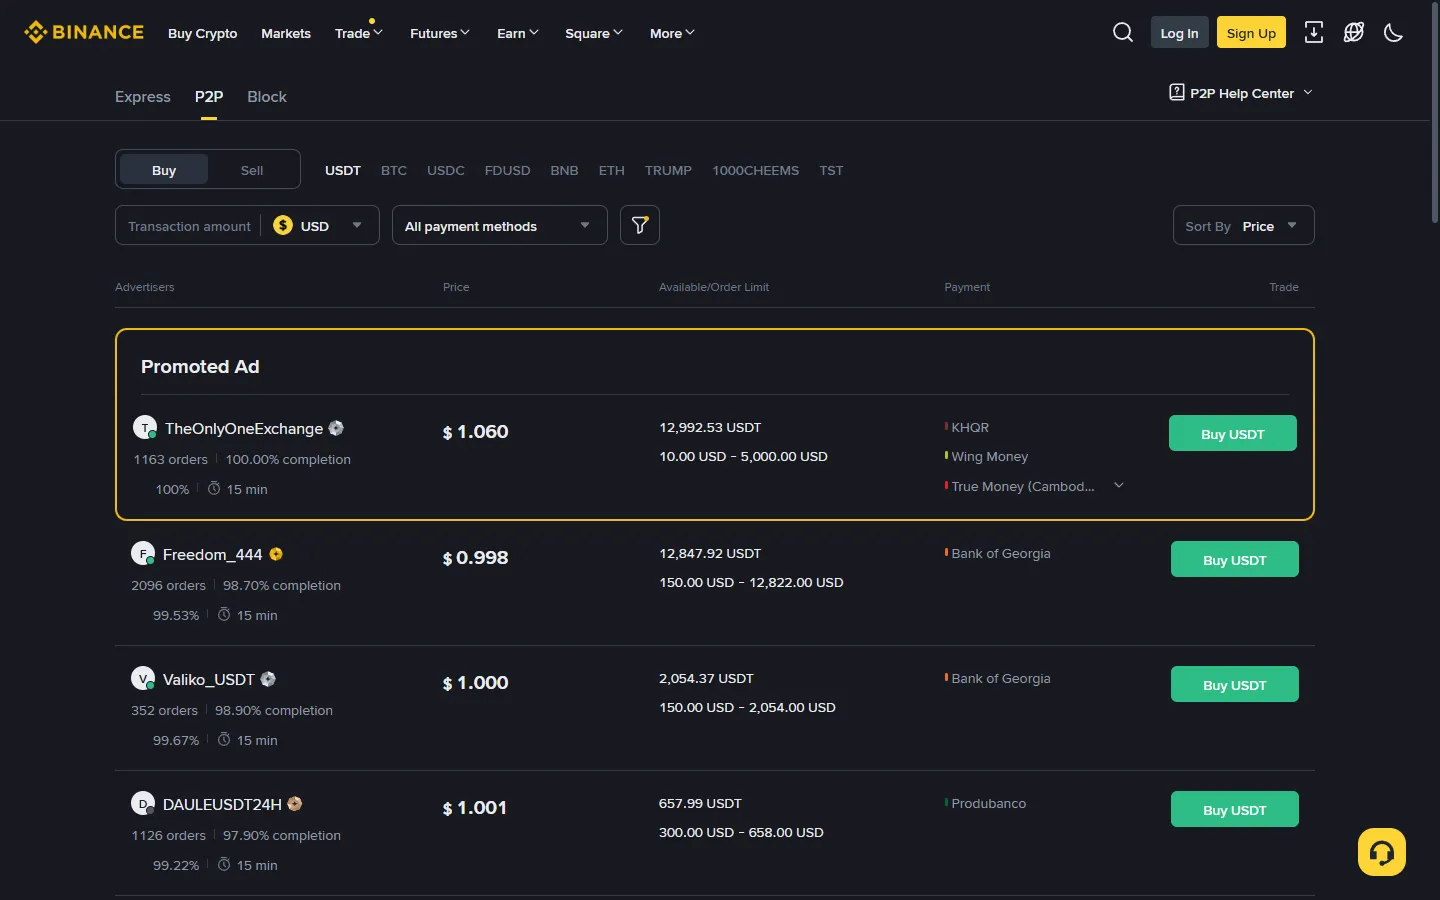Screen dimensions: 1440x900
Task: Click the Log In button
Action: coord(1179,33)
